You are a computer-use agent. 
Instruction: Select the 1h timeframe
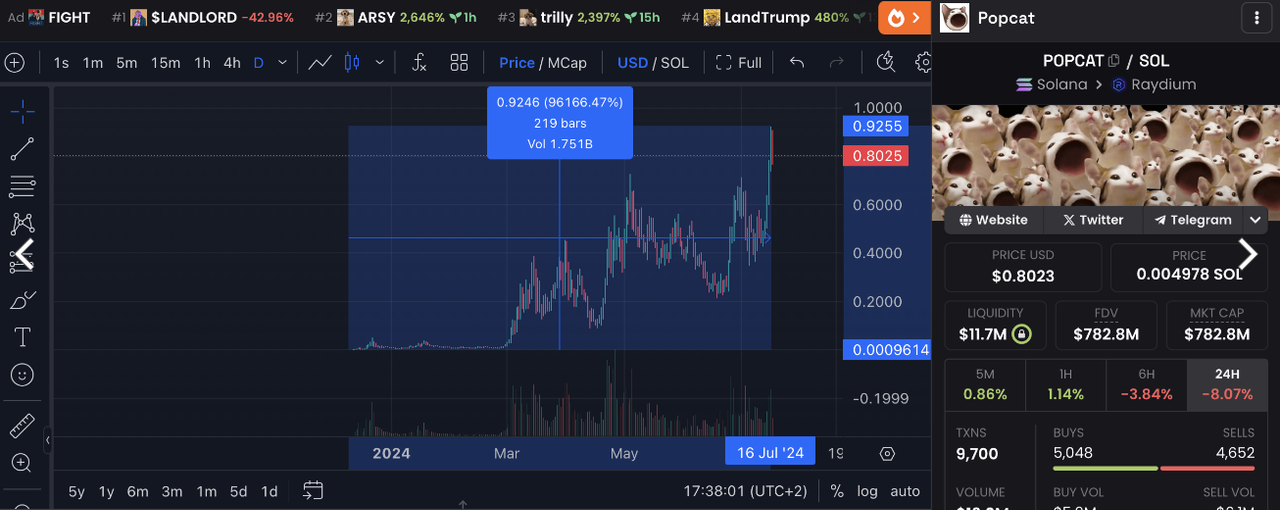pyautogui.click(x=202, y=63)
